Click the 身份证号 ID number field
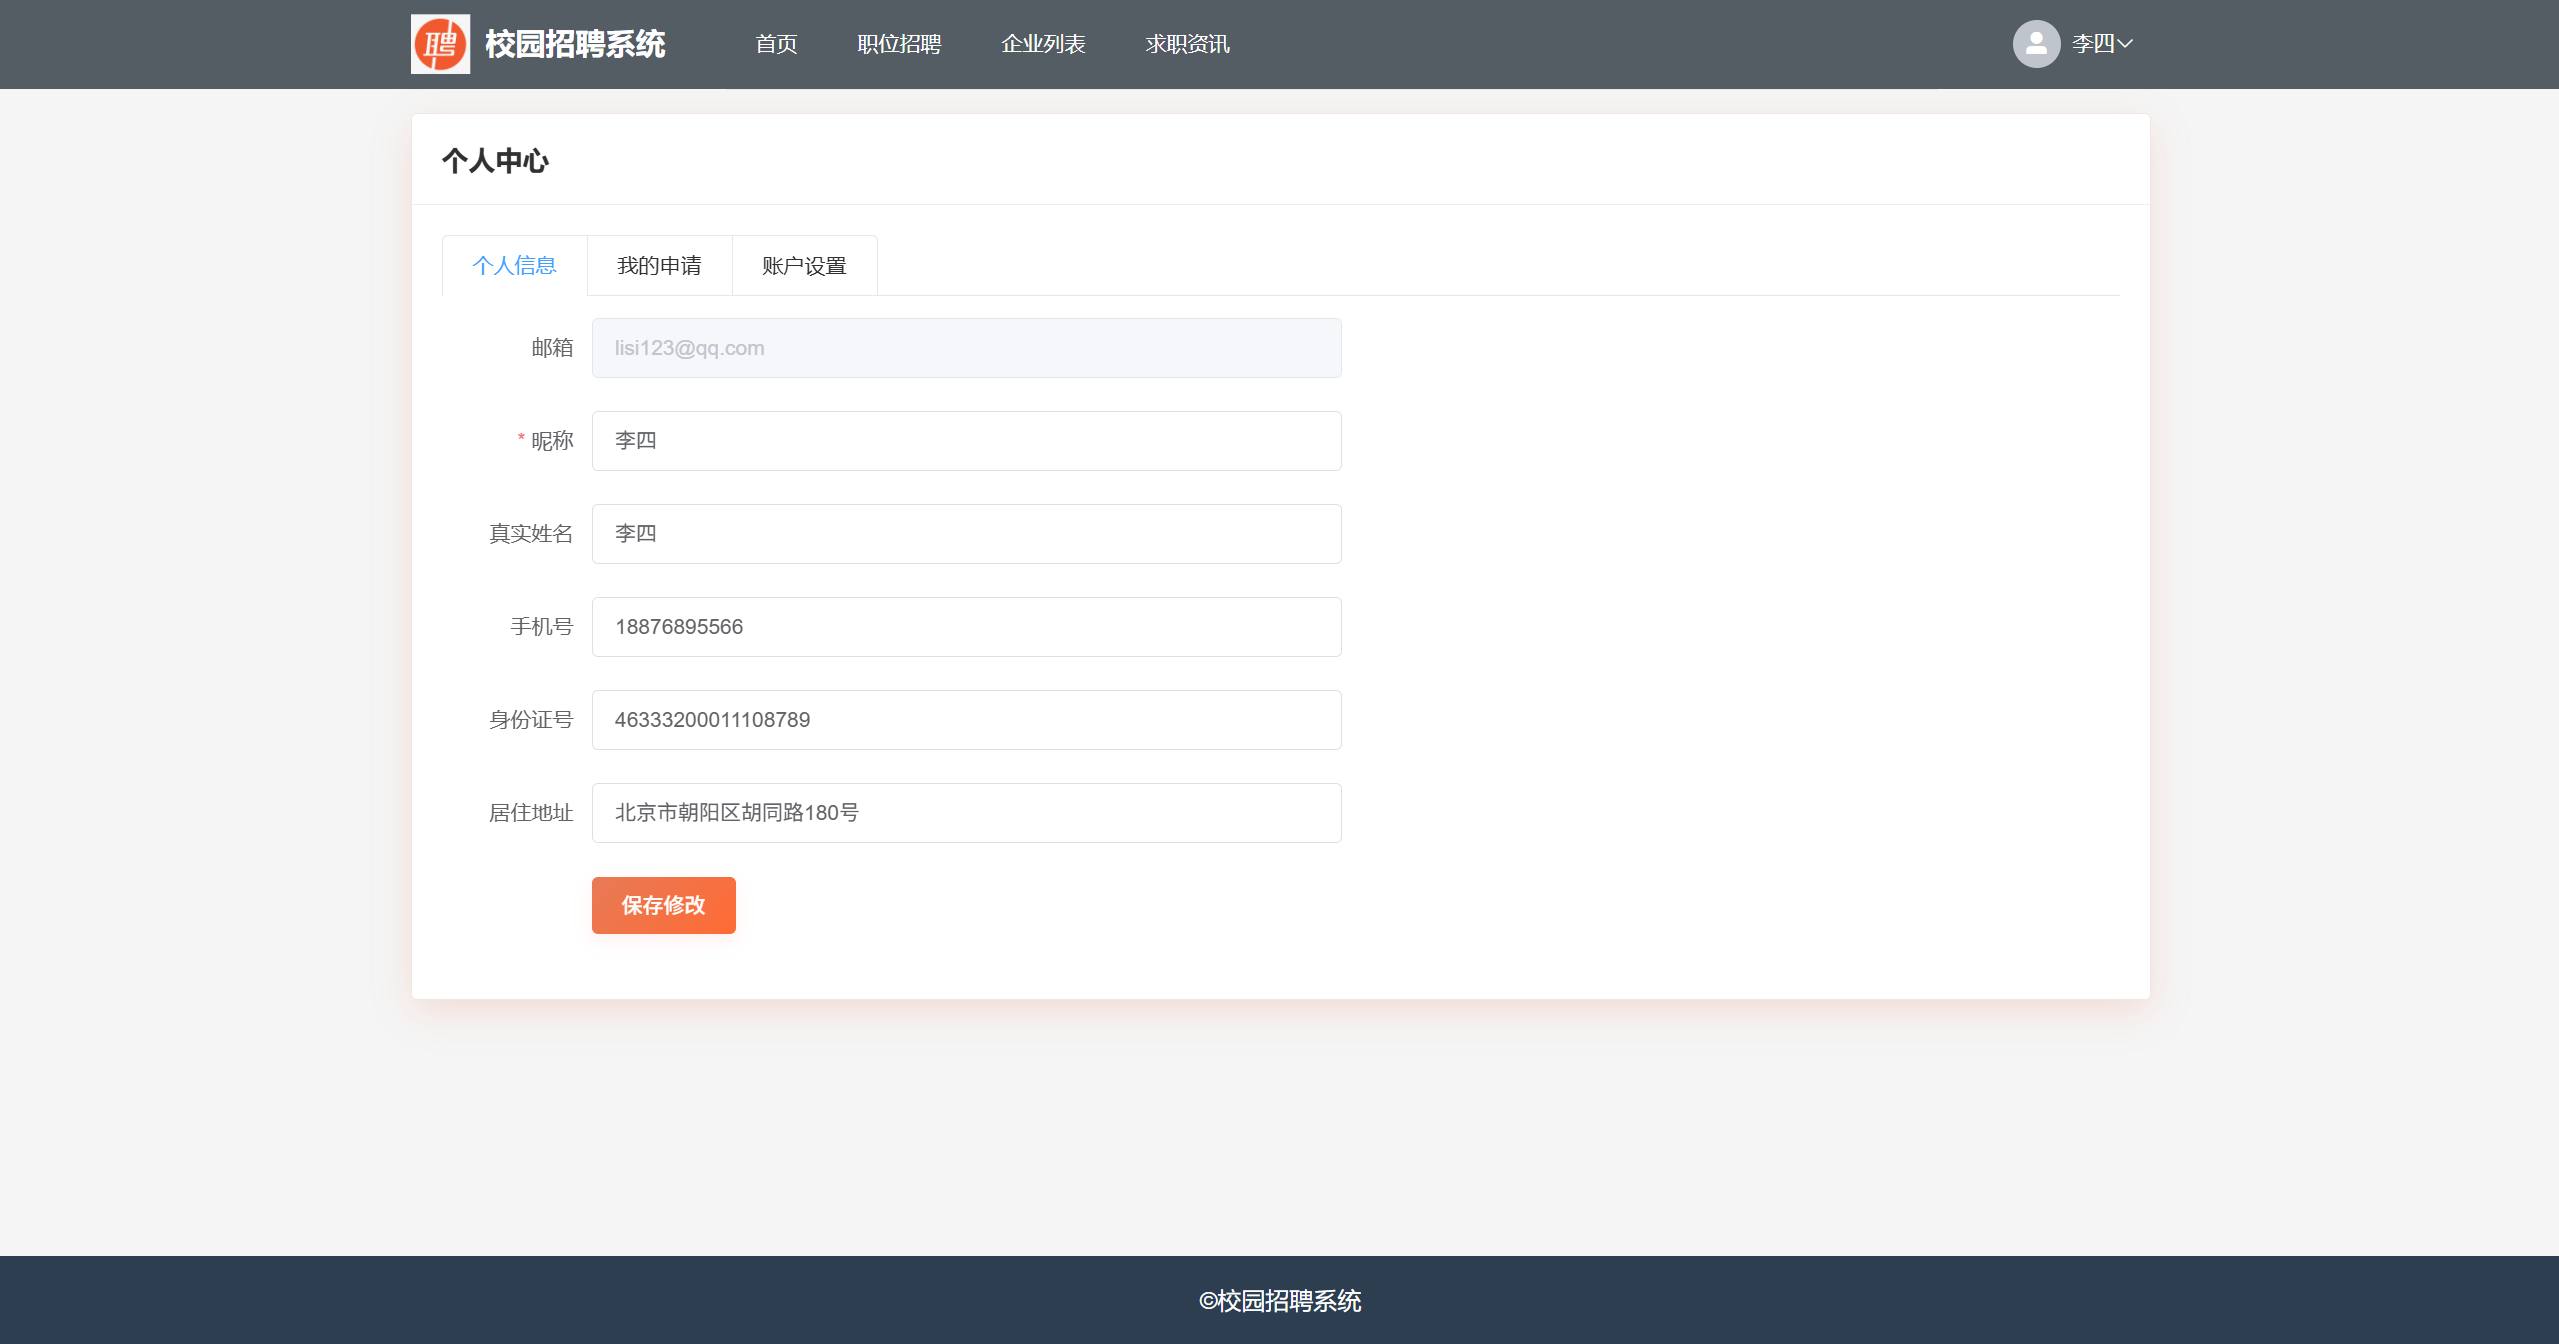Viewport: 2559px width, 1344px height. (x=966, y=720)
